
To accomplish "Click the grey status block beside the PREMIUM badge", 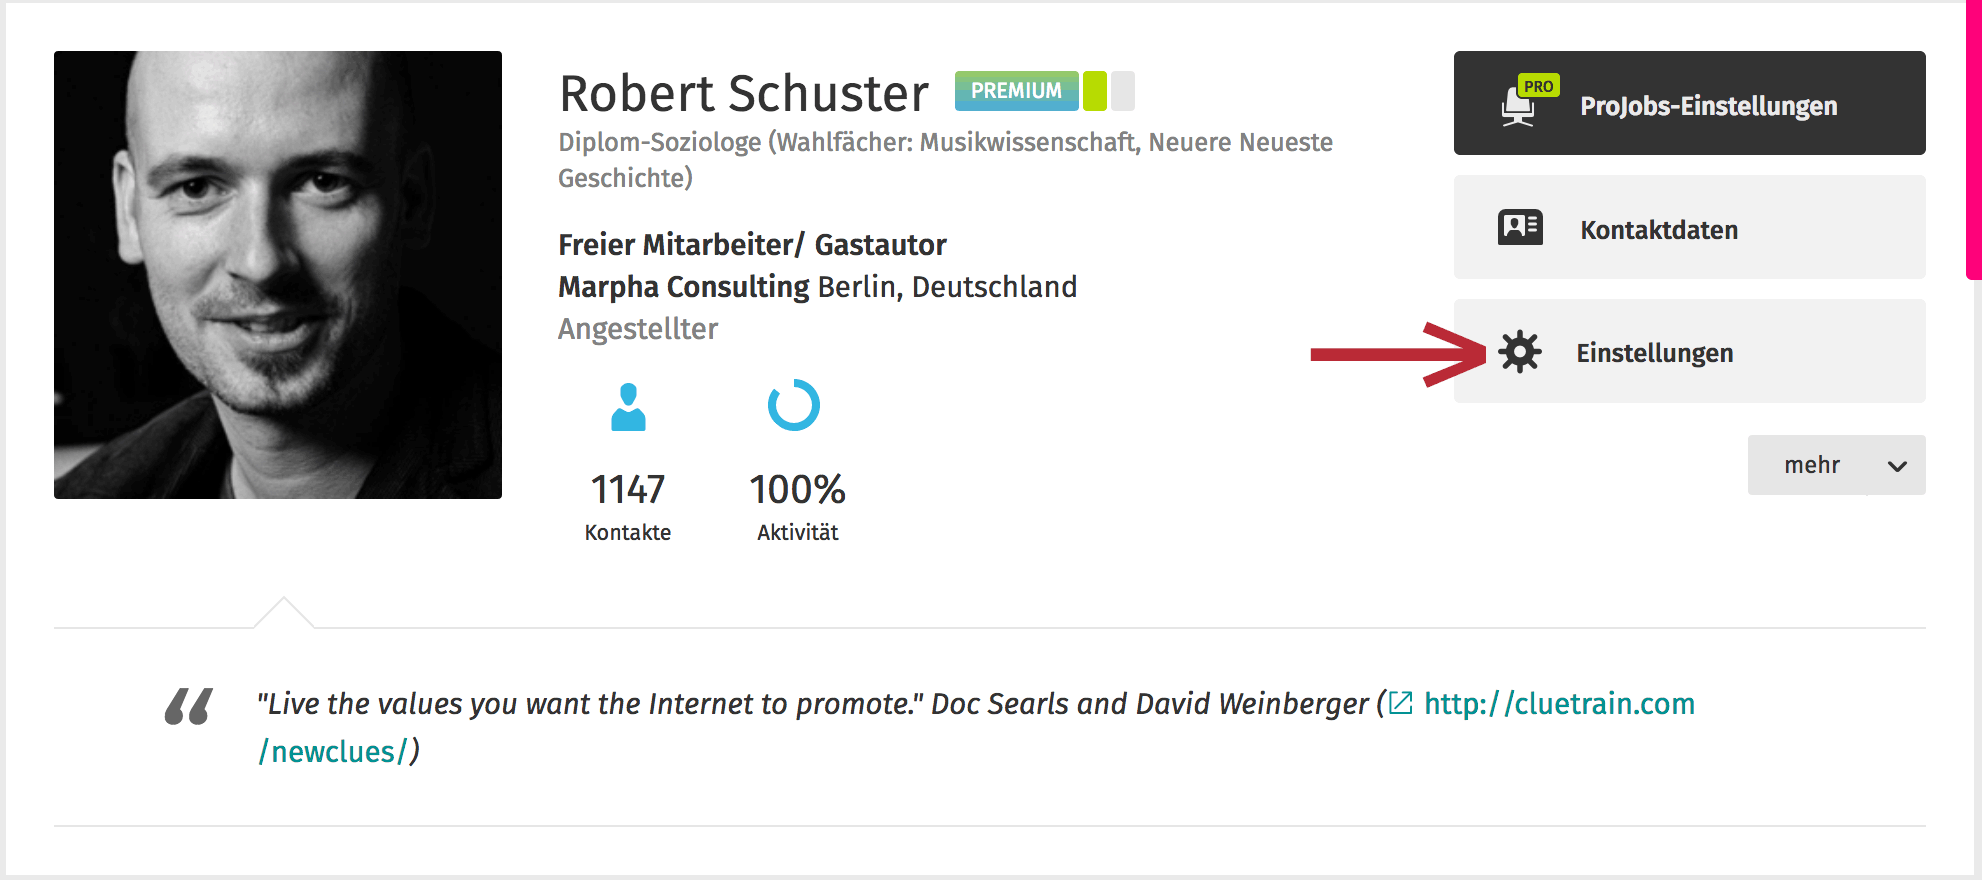I will pyautogui.click(x=1123, y=91).
